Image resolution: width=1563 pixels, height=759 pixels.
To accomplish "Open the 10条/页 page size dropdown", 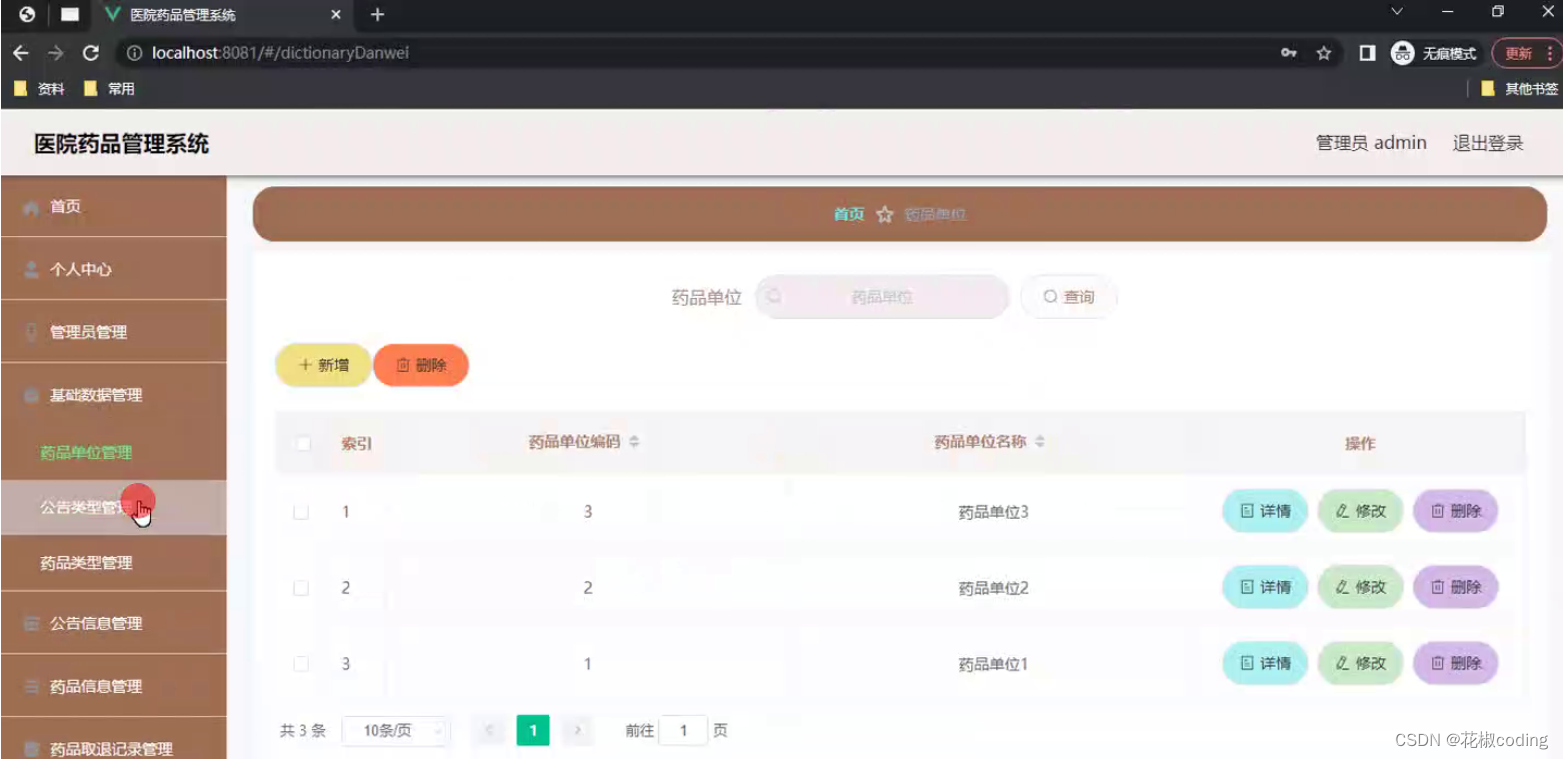I will [395, 730].
